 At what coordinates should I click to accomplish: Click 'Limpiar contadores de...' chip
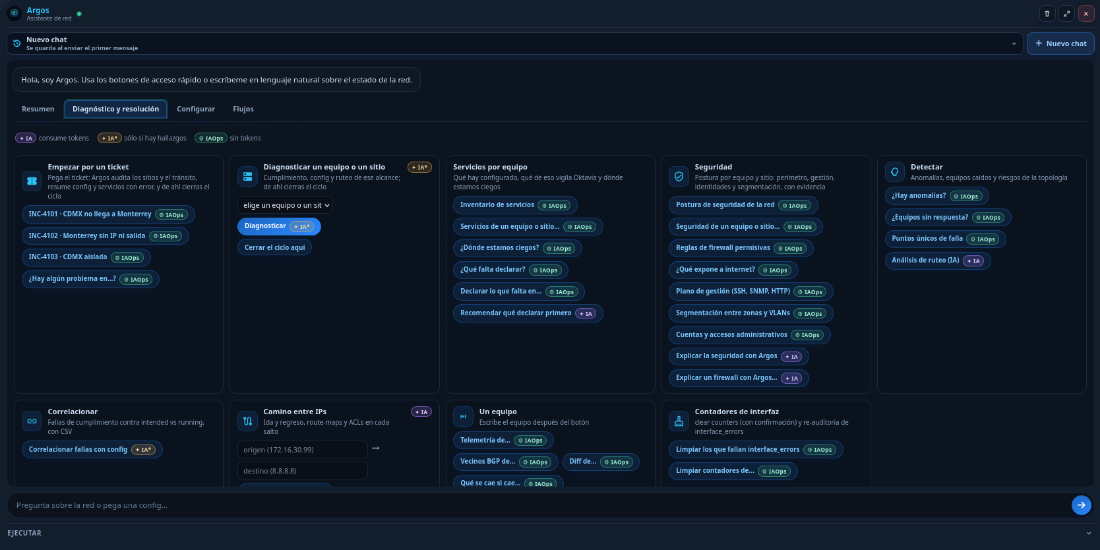pyautogui.click(x=733, y=471)
